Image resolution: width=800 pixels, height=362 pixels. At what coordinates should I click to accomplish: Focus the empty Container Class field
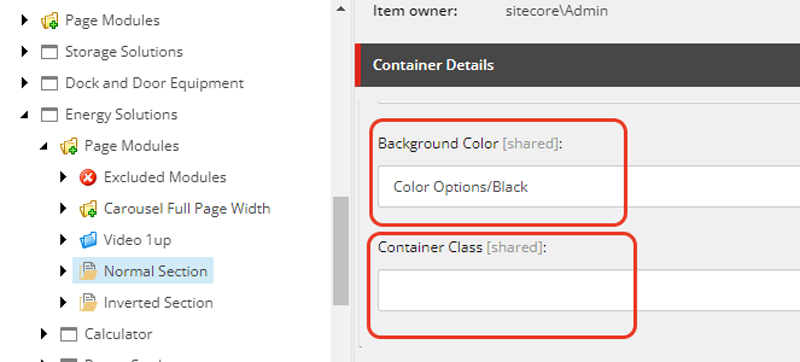coord(588,291)
